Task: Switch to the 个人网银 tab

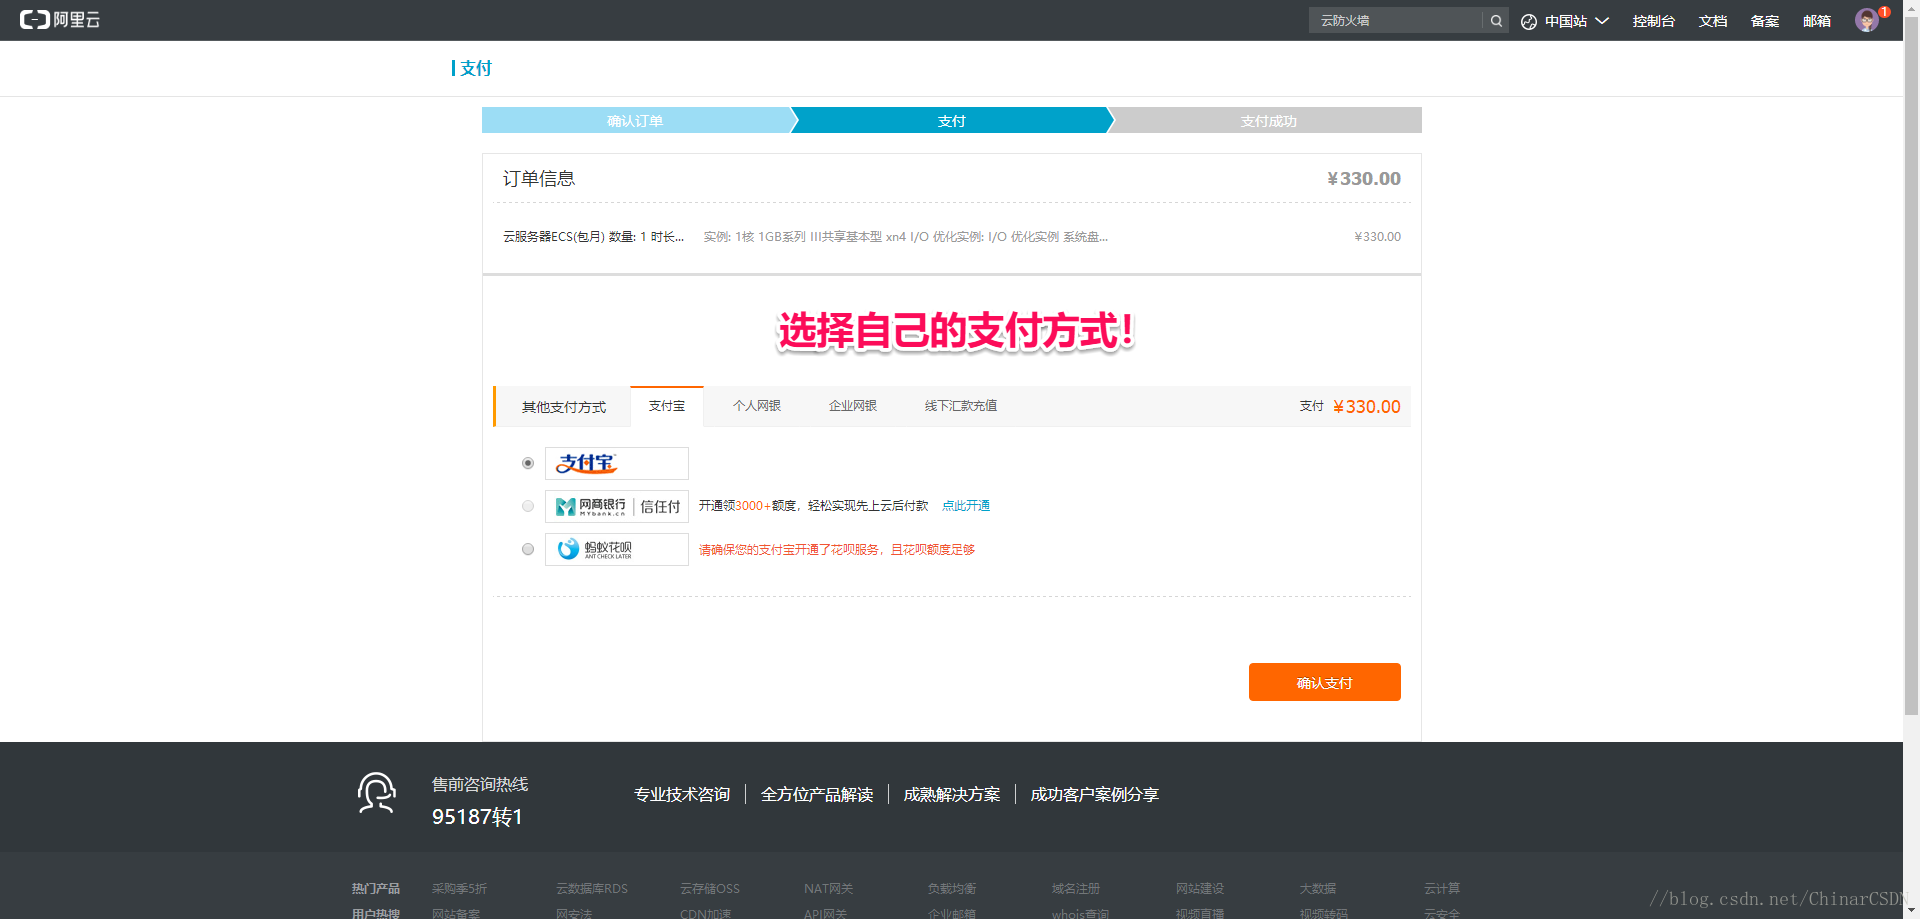Action: pyautogui.click(x=757, y=406)
